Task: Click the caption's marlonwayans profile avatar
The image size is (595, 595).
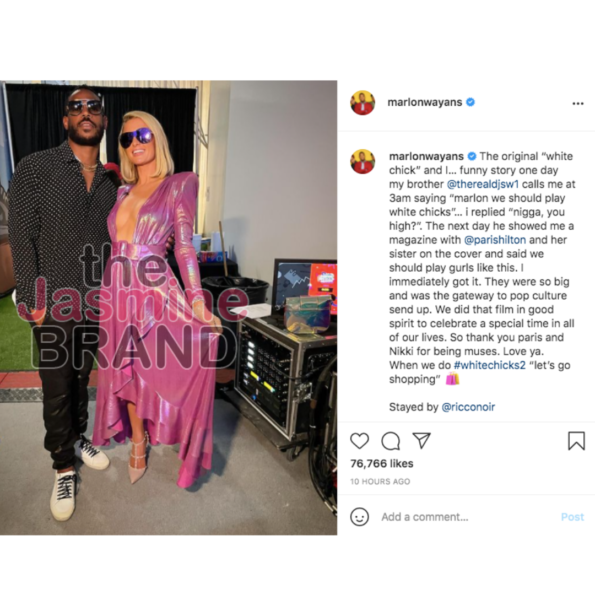Action: pos(362,161)
